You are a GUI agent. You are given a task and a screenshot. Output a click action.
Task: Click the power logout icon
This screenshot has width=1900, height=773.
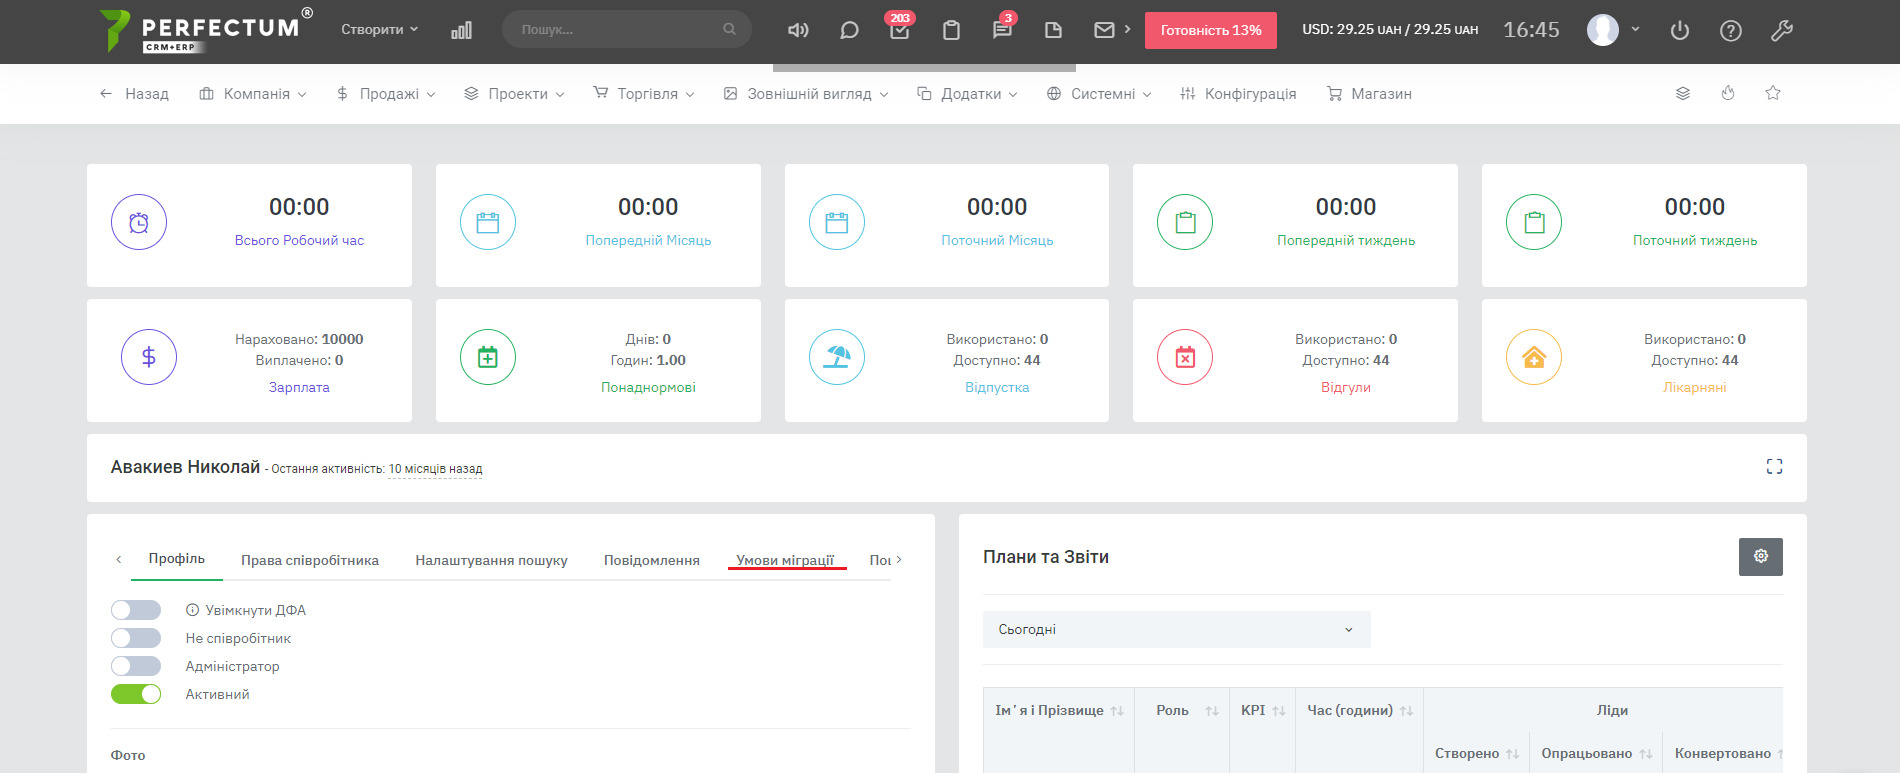coord(1680,30)
